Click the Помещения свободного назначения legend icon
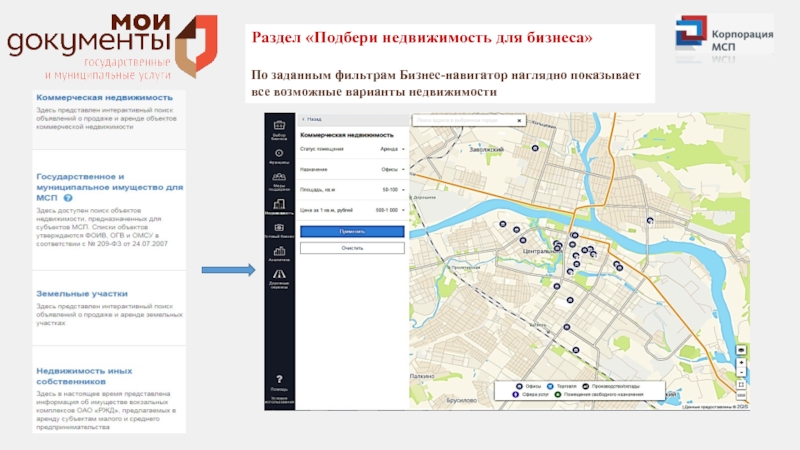The image size is (800, 450). (558, 394)
